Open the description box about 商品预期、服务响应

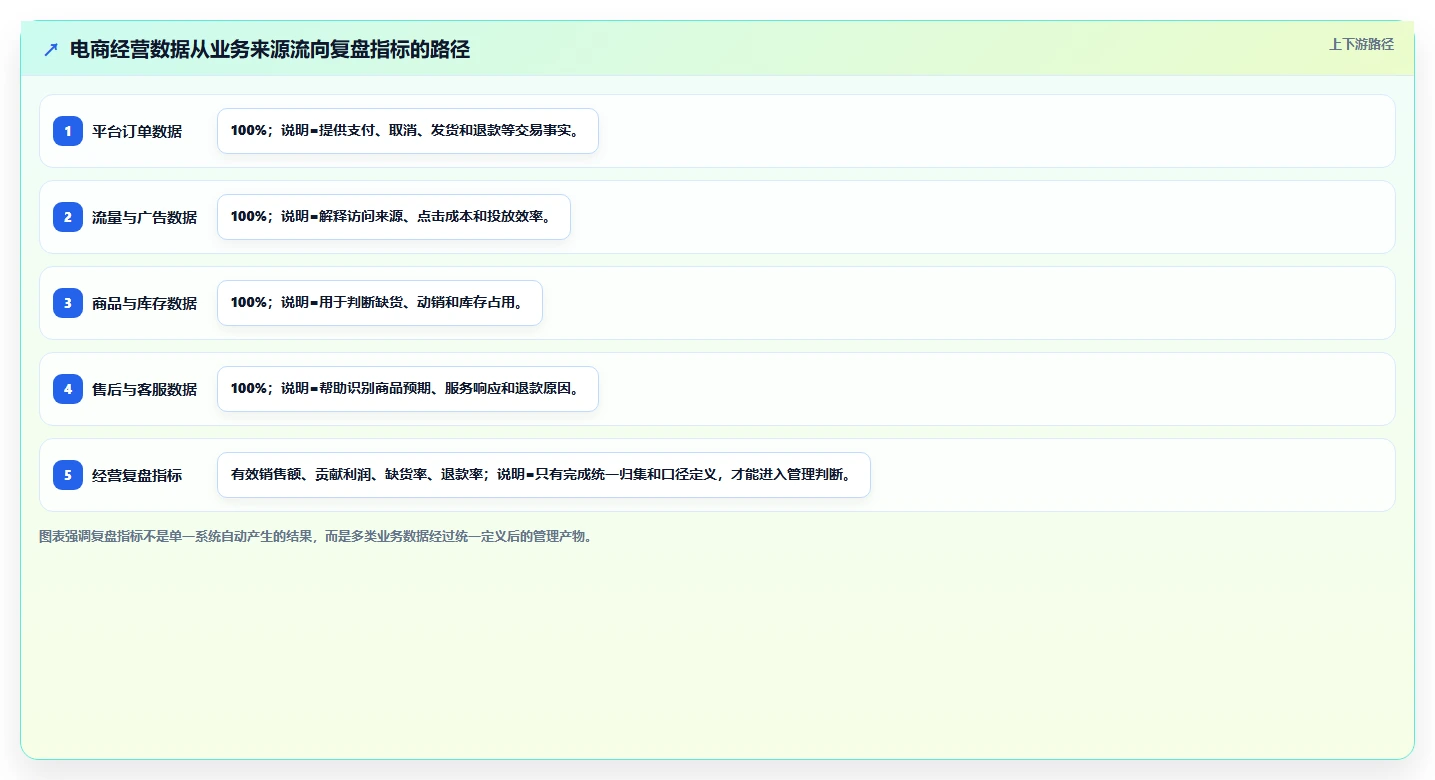pos(408,389)
